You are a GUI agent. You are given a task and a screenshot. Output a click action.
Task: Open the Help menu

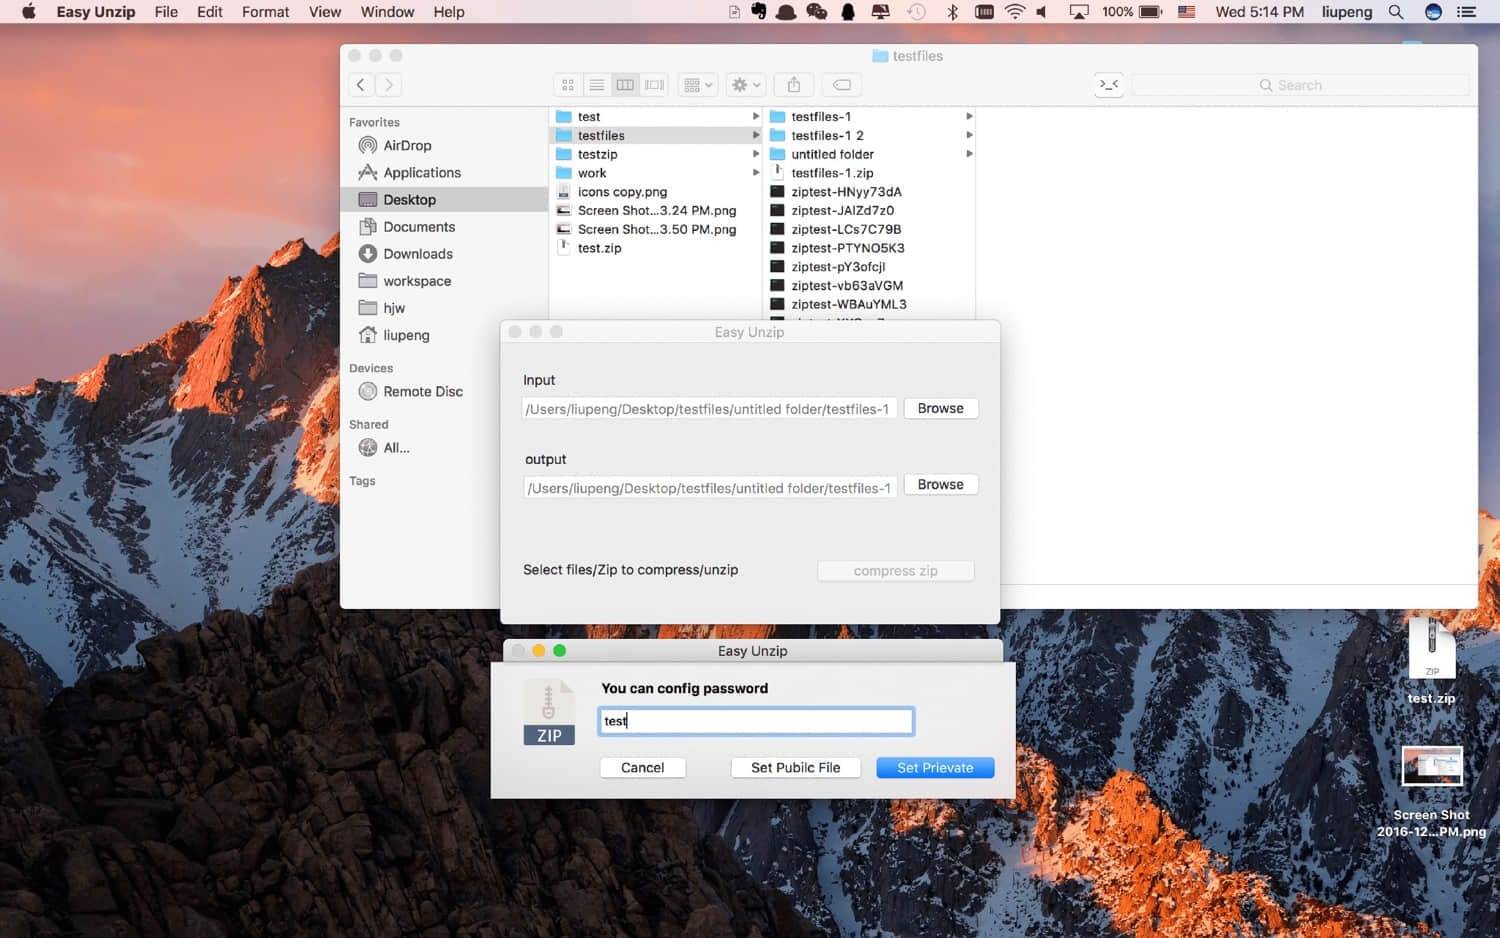(x=449, y=12)
